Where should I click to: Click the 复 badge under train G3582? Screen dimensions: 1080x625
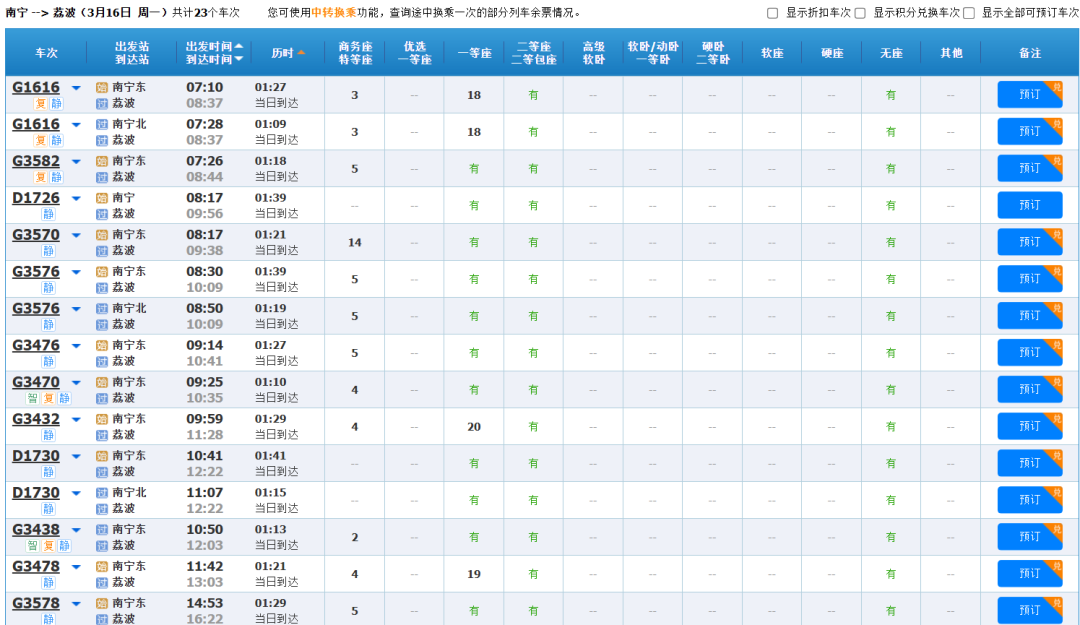tap(41, 177)
